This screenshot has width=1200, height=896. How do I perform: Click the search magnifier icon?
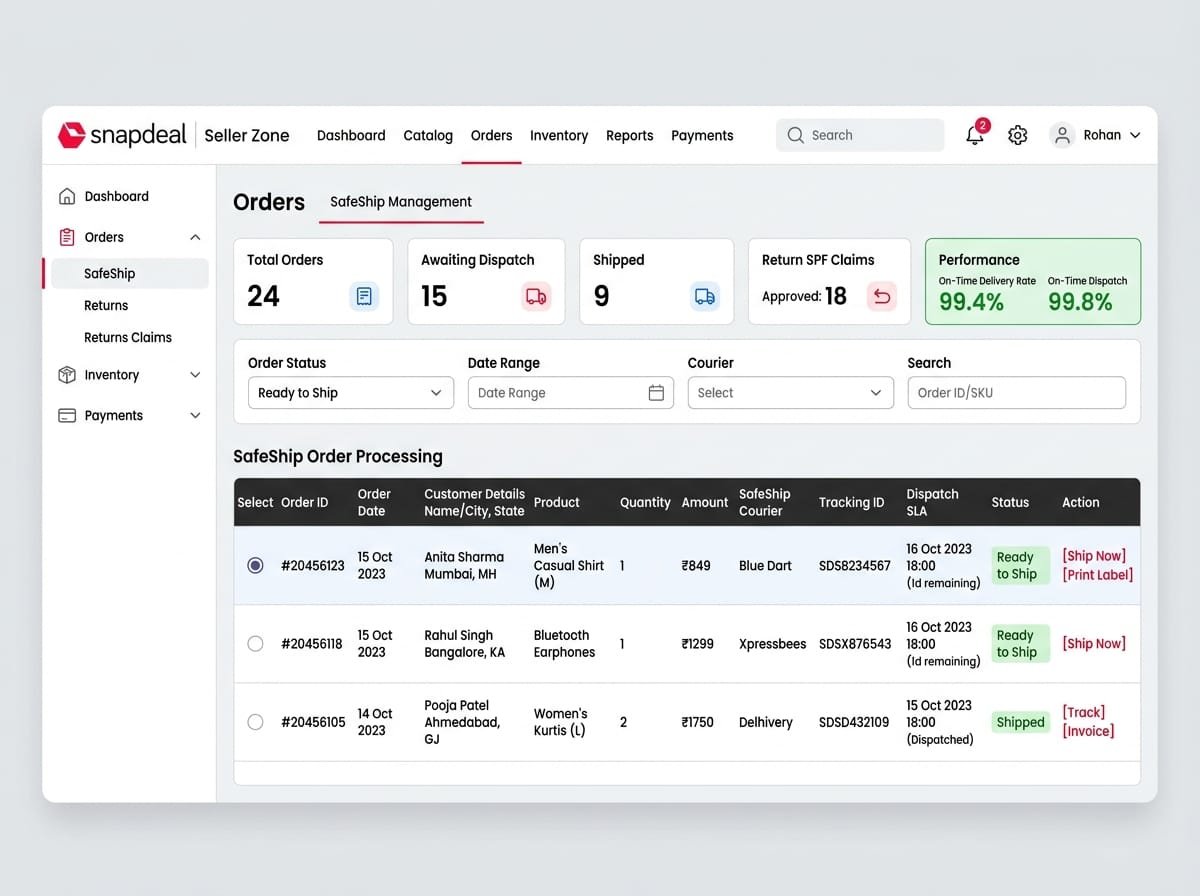click(796, 135)
